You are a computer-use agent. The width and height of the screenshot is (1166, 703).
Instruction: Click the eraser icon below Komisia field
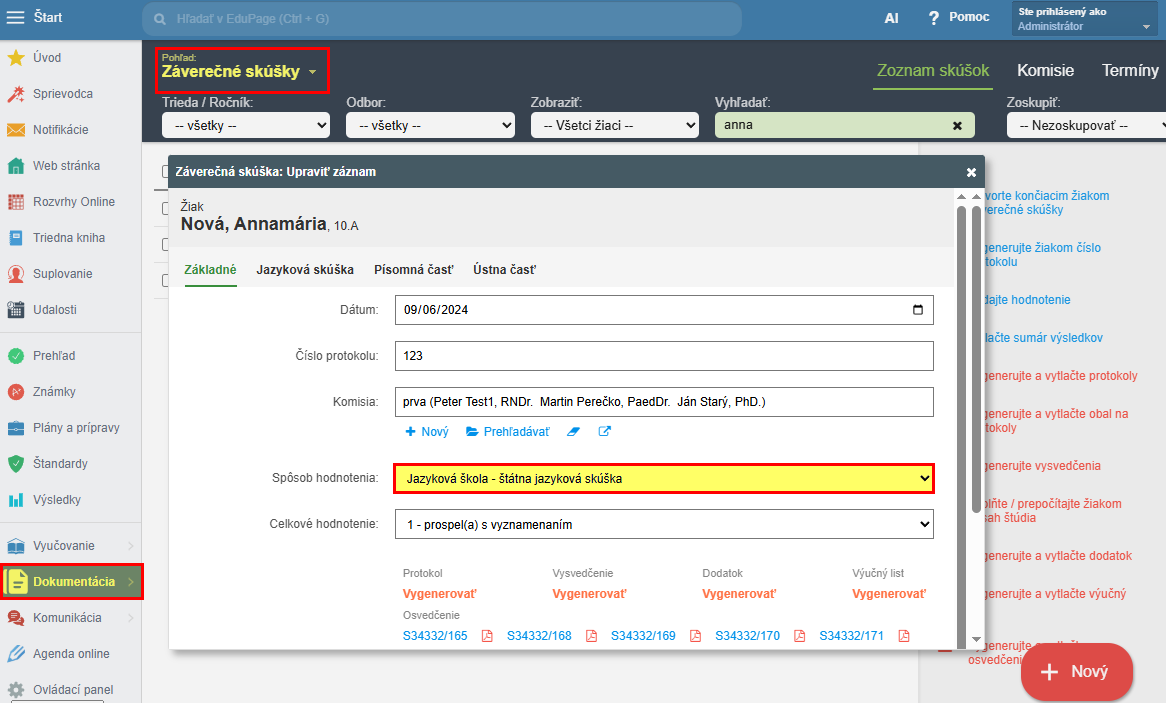pyautogui.click(x=573, y=432)
